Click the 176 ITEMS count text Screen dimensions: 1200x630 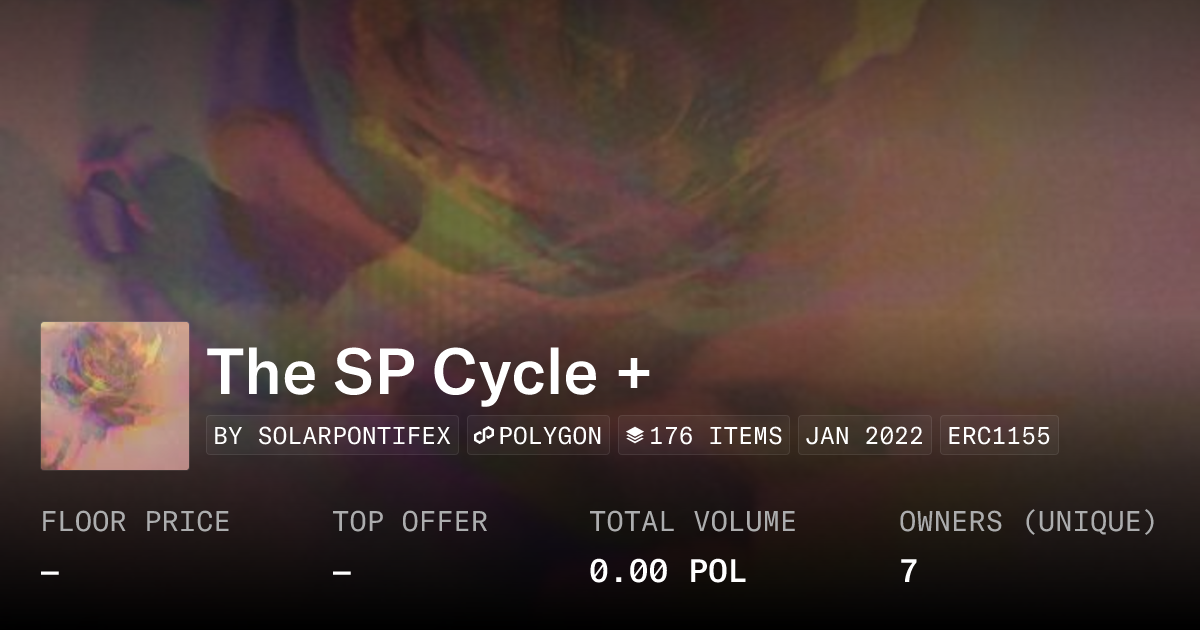pos(715,436)
